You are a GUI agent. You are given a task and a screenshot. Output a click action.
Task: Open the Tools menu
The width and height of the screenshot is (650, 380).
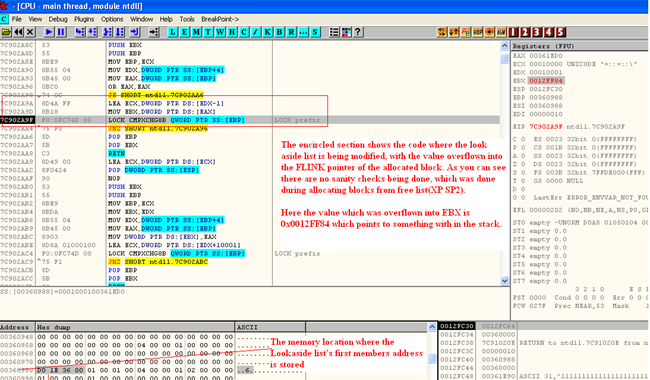[x=187, y=19]
